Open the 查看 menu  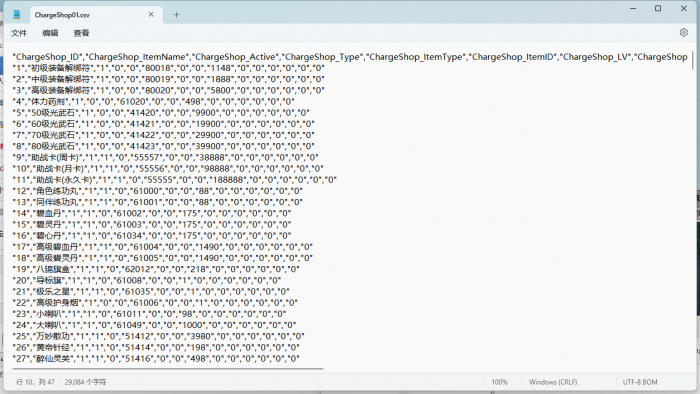click(81, 33)
